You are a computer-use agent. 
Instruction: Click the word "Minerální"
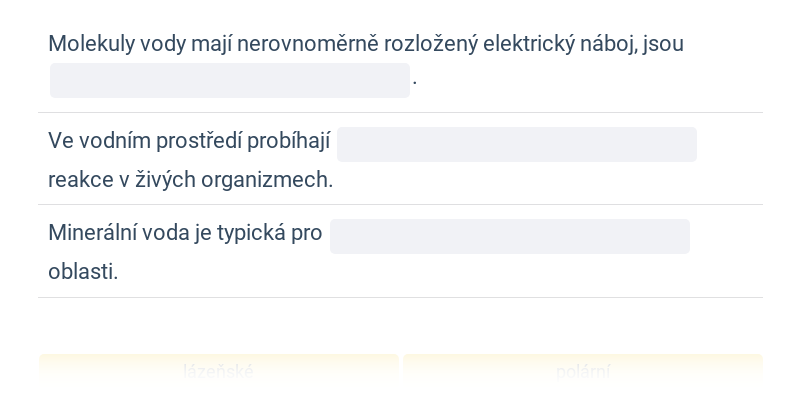click(92, 233)
